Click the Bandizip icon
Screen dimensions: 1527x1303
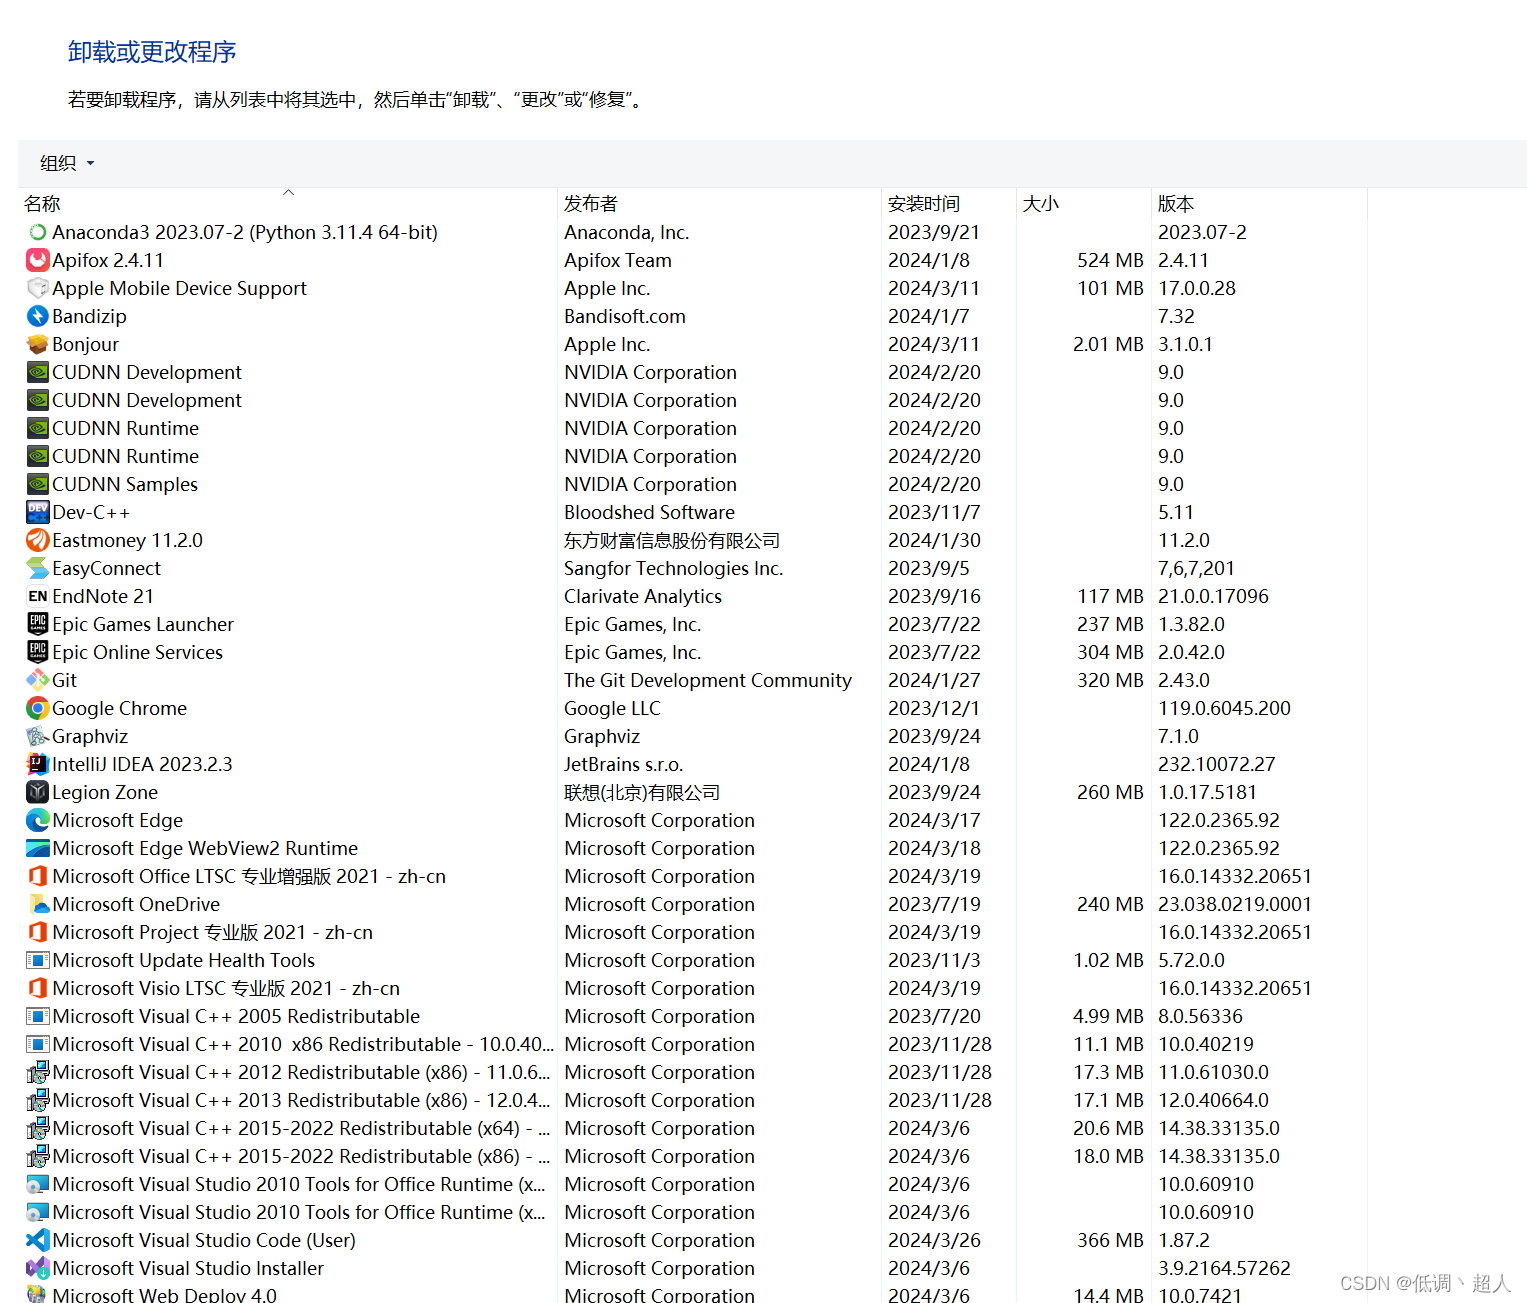38,316
